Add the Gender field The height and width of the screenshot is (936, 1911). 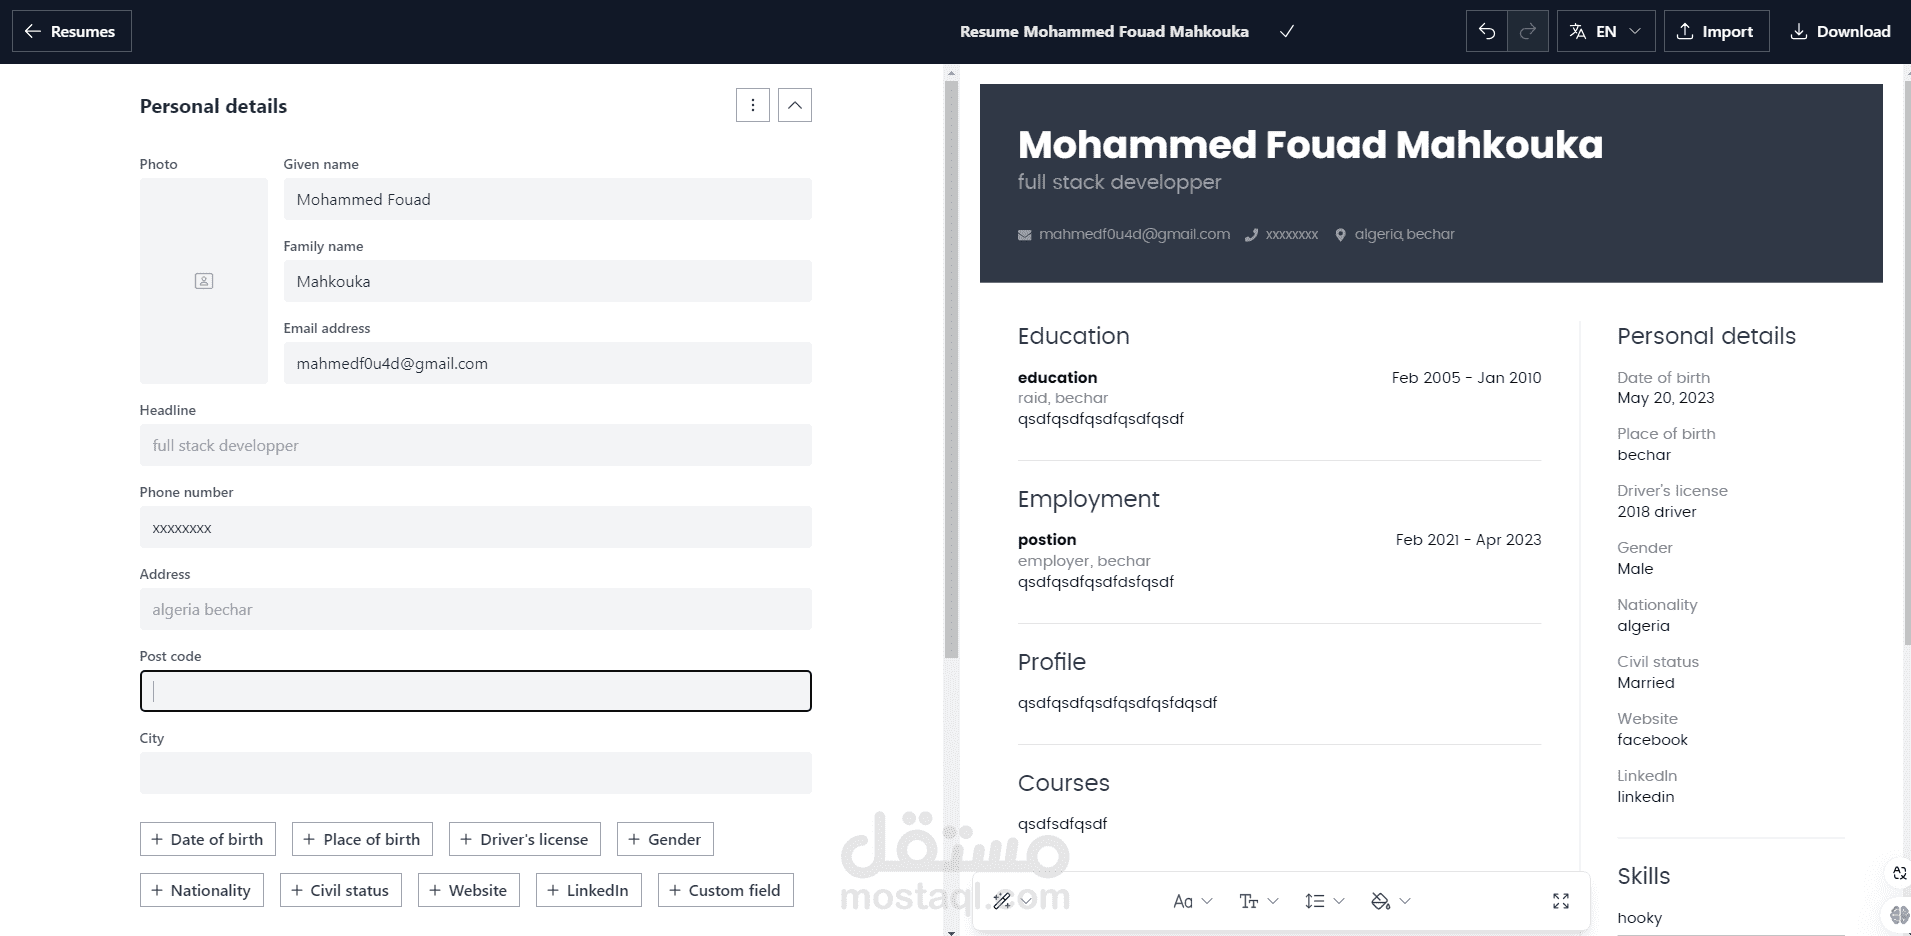point(665,839)
